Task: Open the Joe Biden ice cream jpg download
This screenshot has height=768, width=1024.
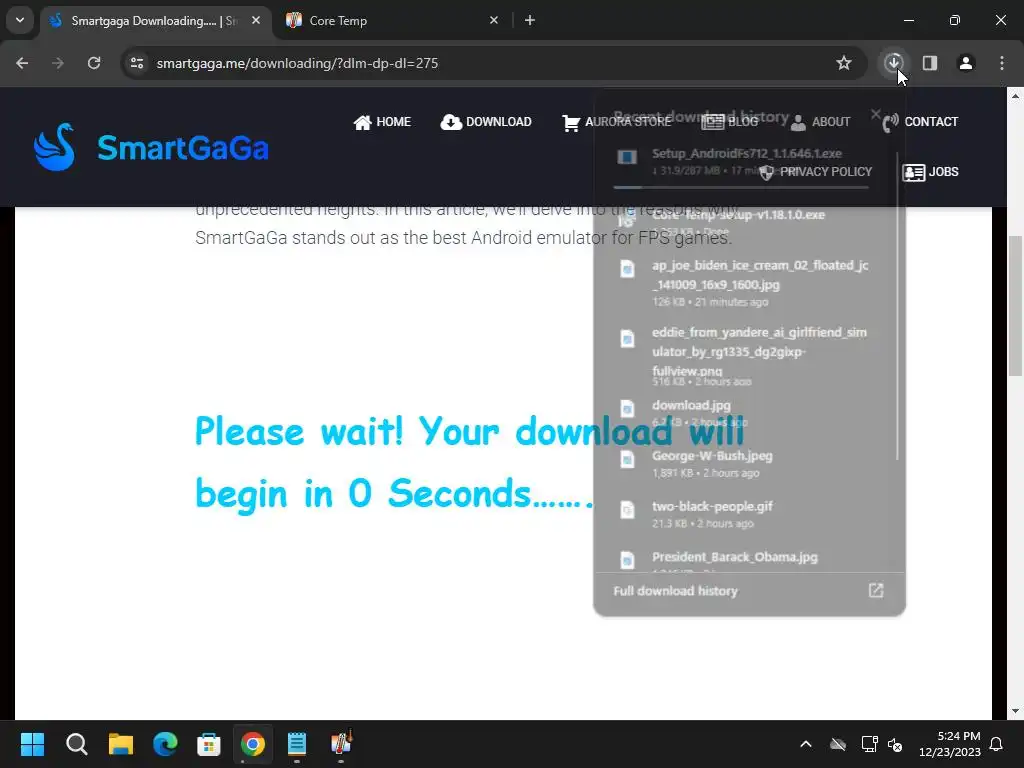Action: click(x=744, y=283)
